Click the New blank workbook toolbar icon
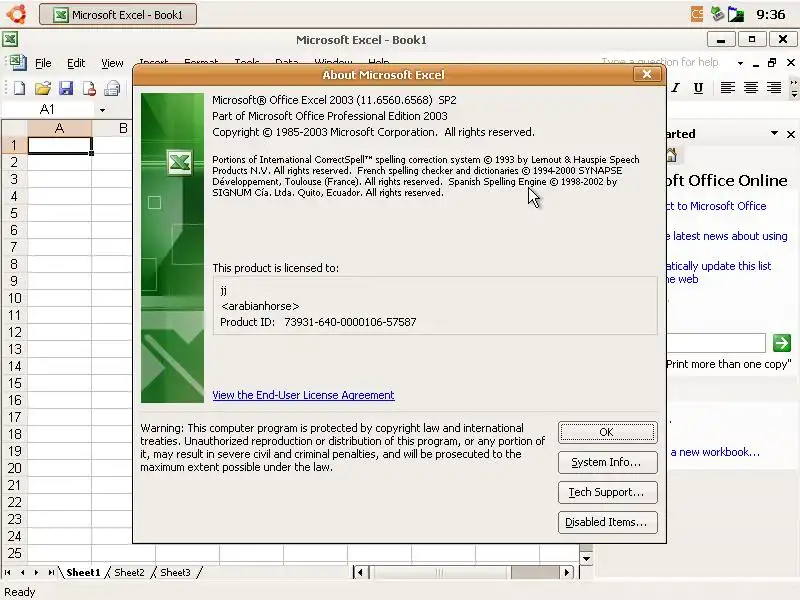This screenshot has width=800, height=600. pos(19,88)
